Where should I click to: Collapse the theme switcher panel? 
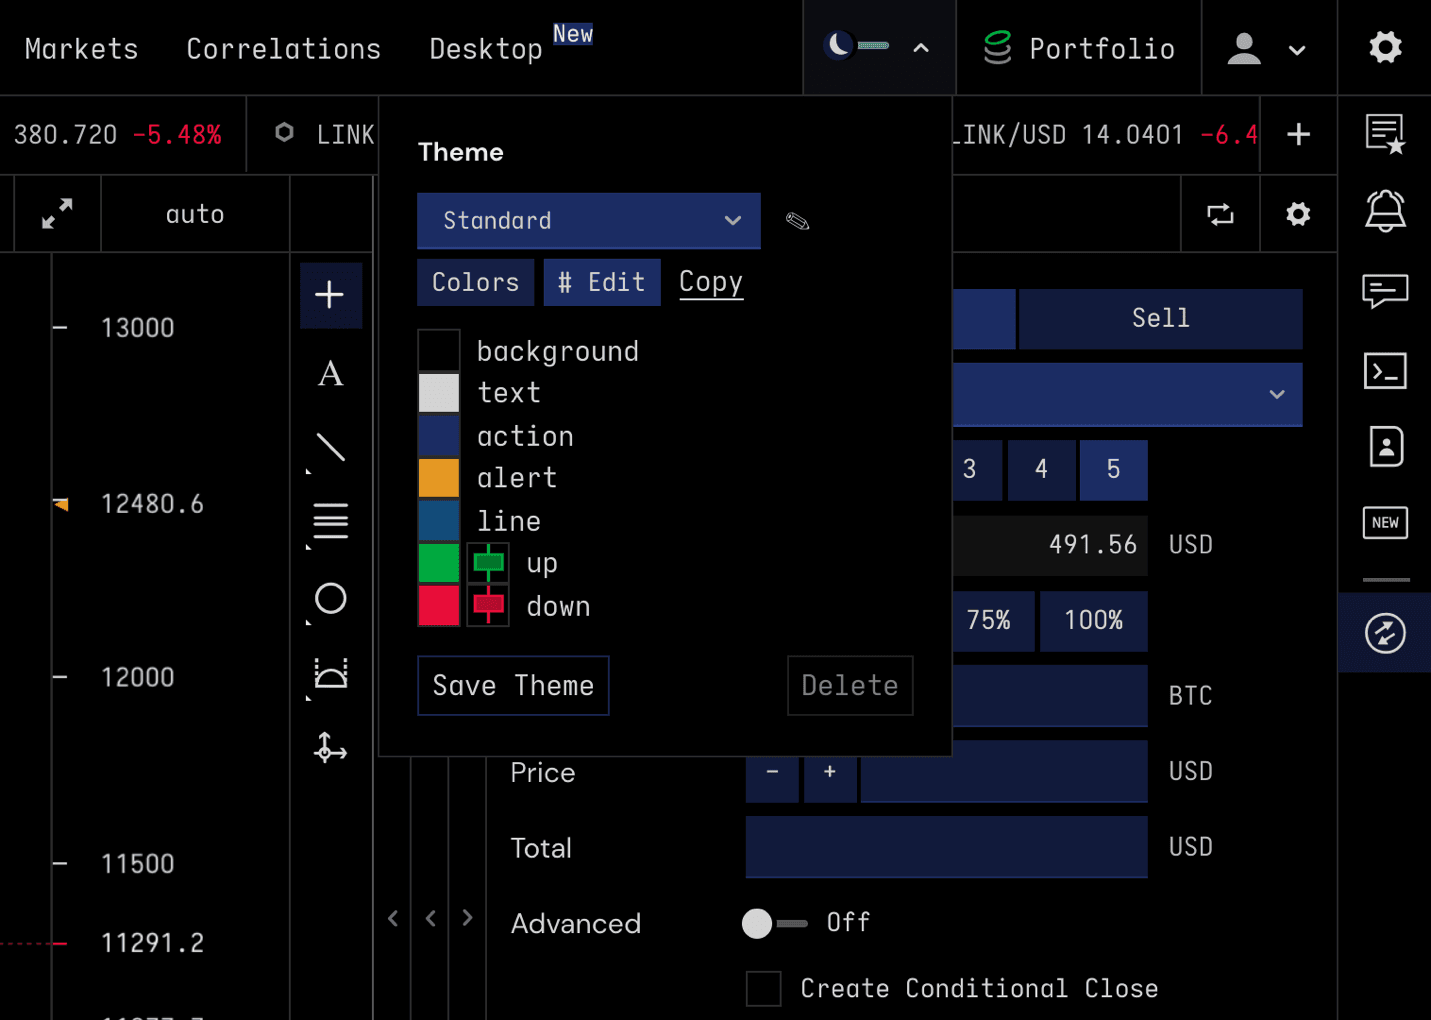click(921, 48)
